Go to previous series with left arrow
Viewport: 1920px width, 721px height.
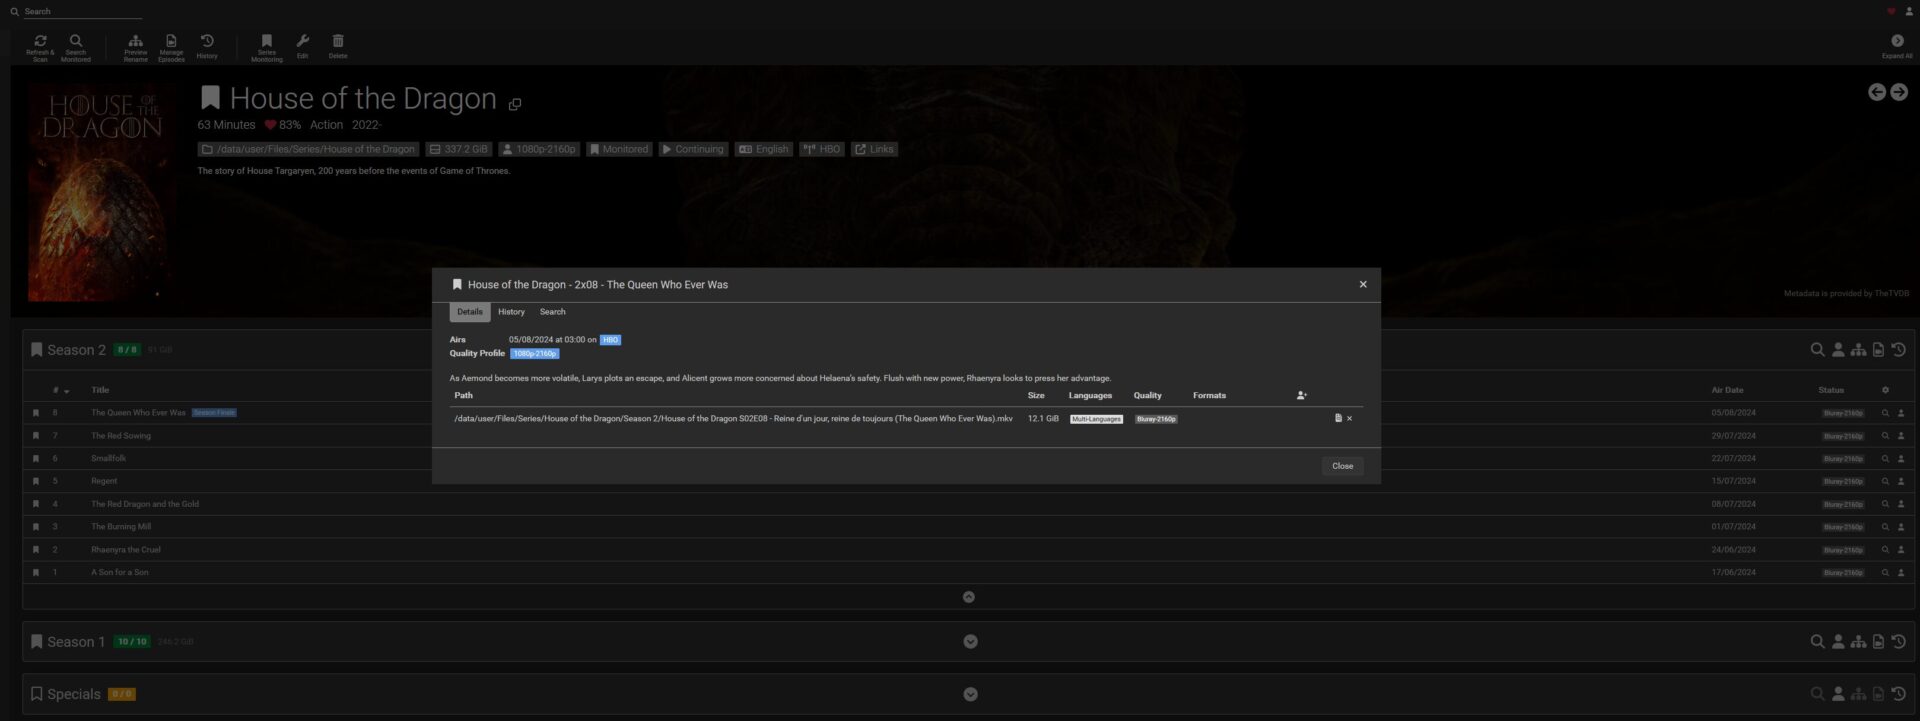tap(1877, 92)
